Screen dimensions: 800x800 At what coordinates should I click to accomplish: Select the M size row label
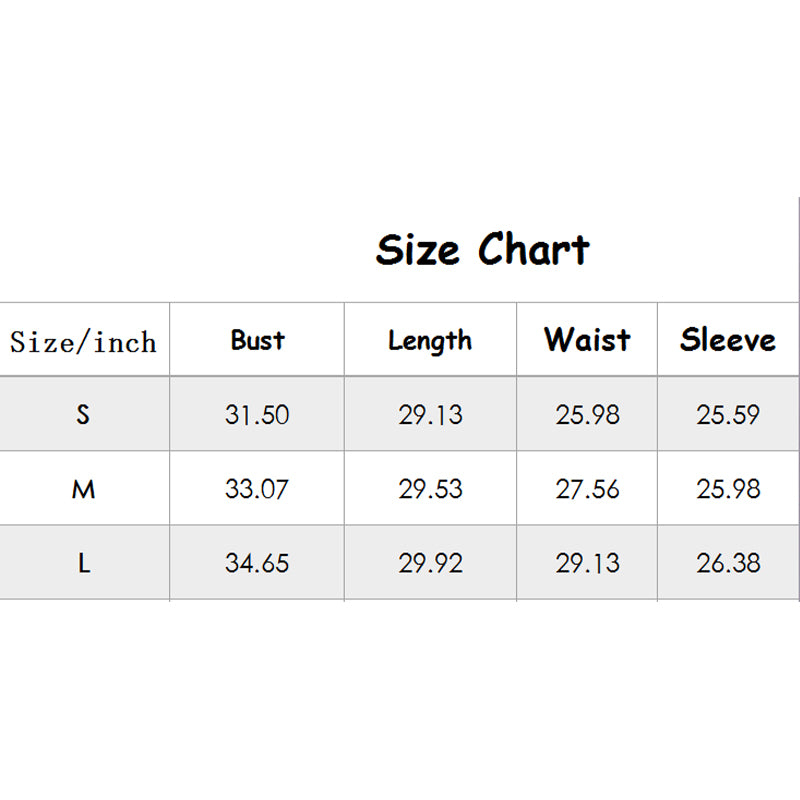tap(83, 489)
